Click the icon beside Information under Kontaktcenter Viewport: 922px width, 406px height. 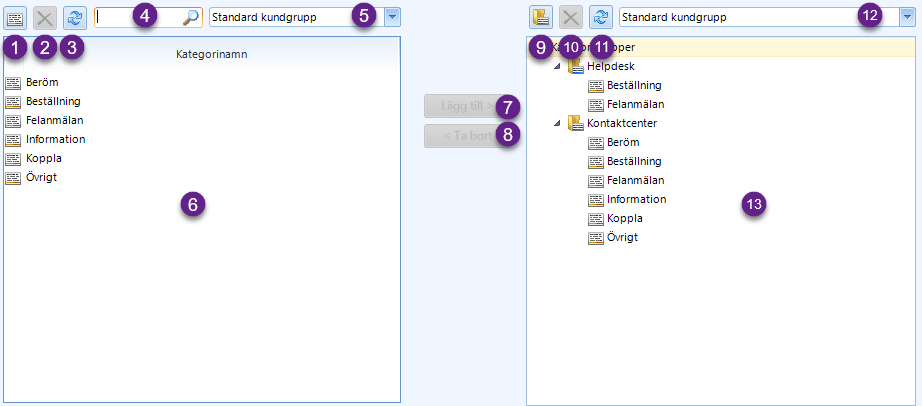pos(596,200)
